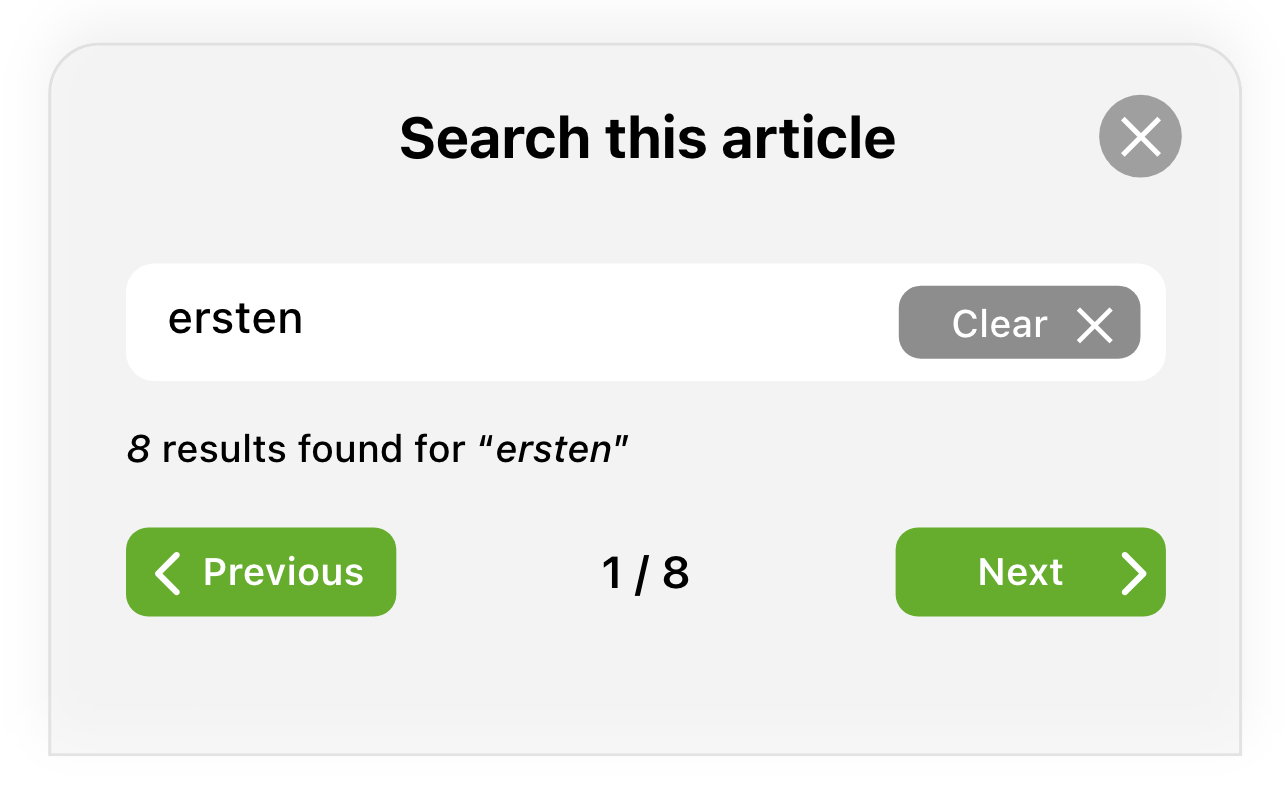This screenshot has height=804, width=1288.
Task: Click the Previous label text
Action: (x=283, y=572)
